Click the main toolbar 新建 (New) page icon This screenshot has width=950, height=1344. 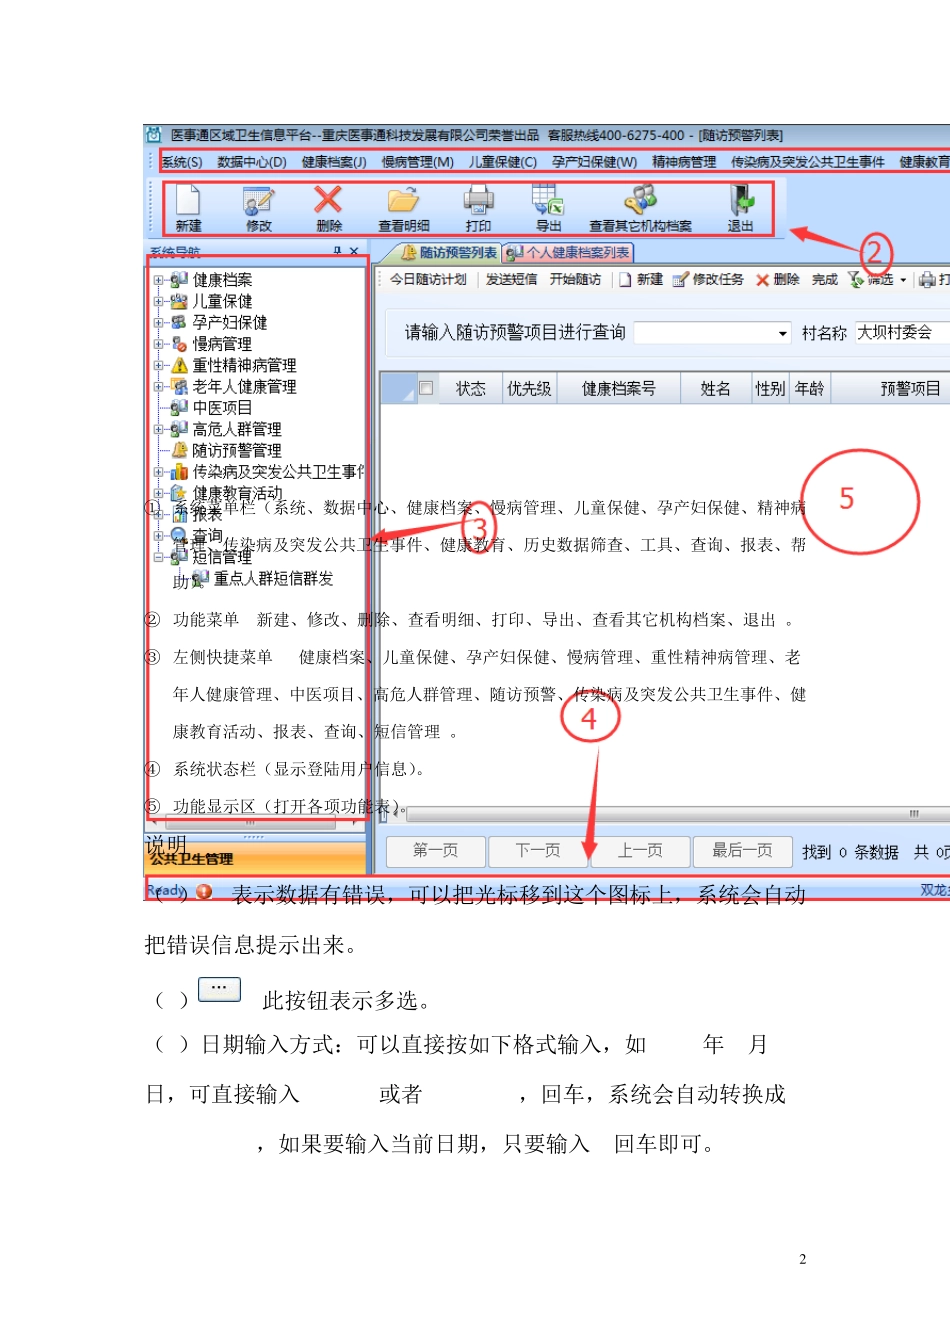(x=188, y=201)
